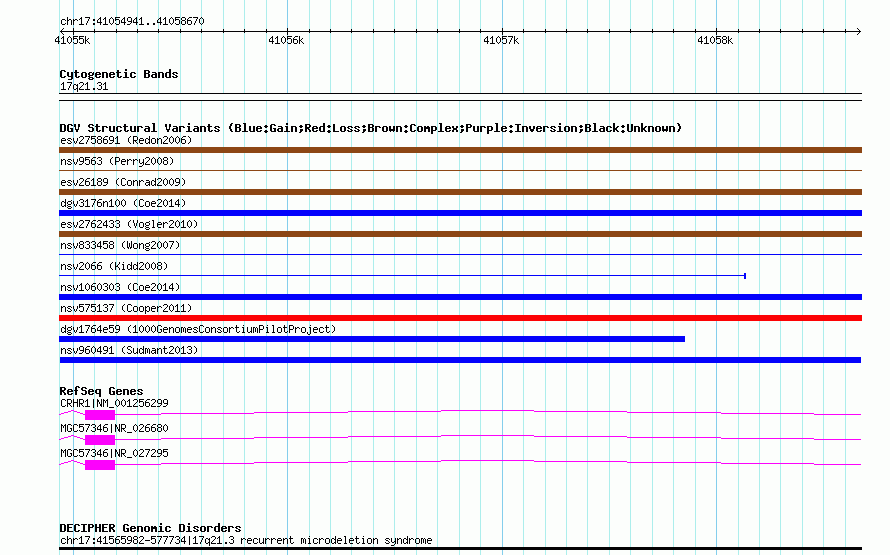Select the brown esv2758691 variant bar

[x=460, y=150]
